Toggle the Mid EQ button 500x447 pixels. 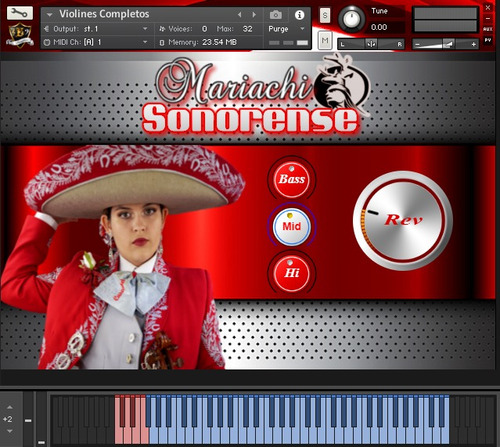click(292, 226)
